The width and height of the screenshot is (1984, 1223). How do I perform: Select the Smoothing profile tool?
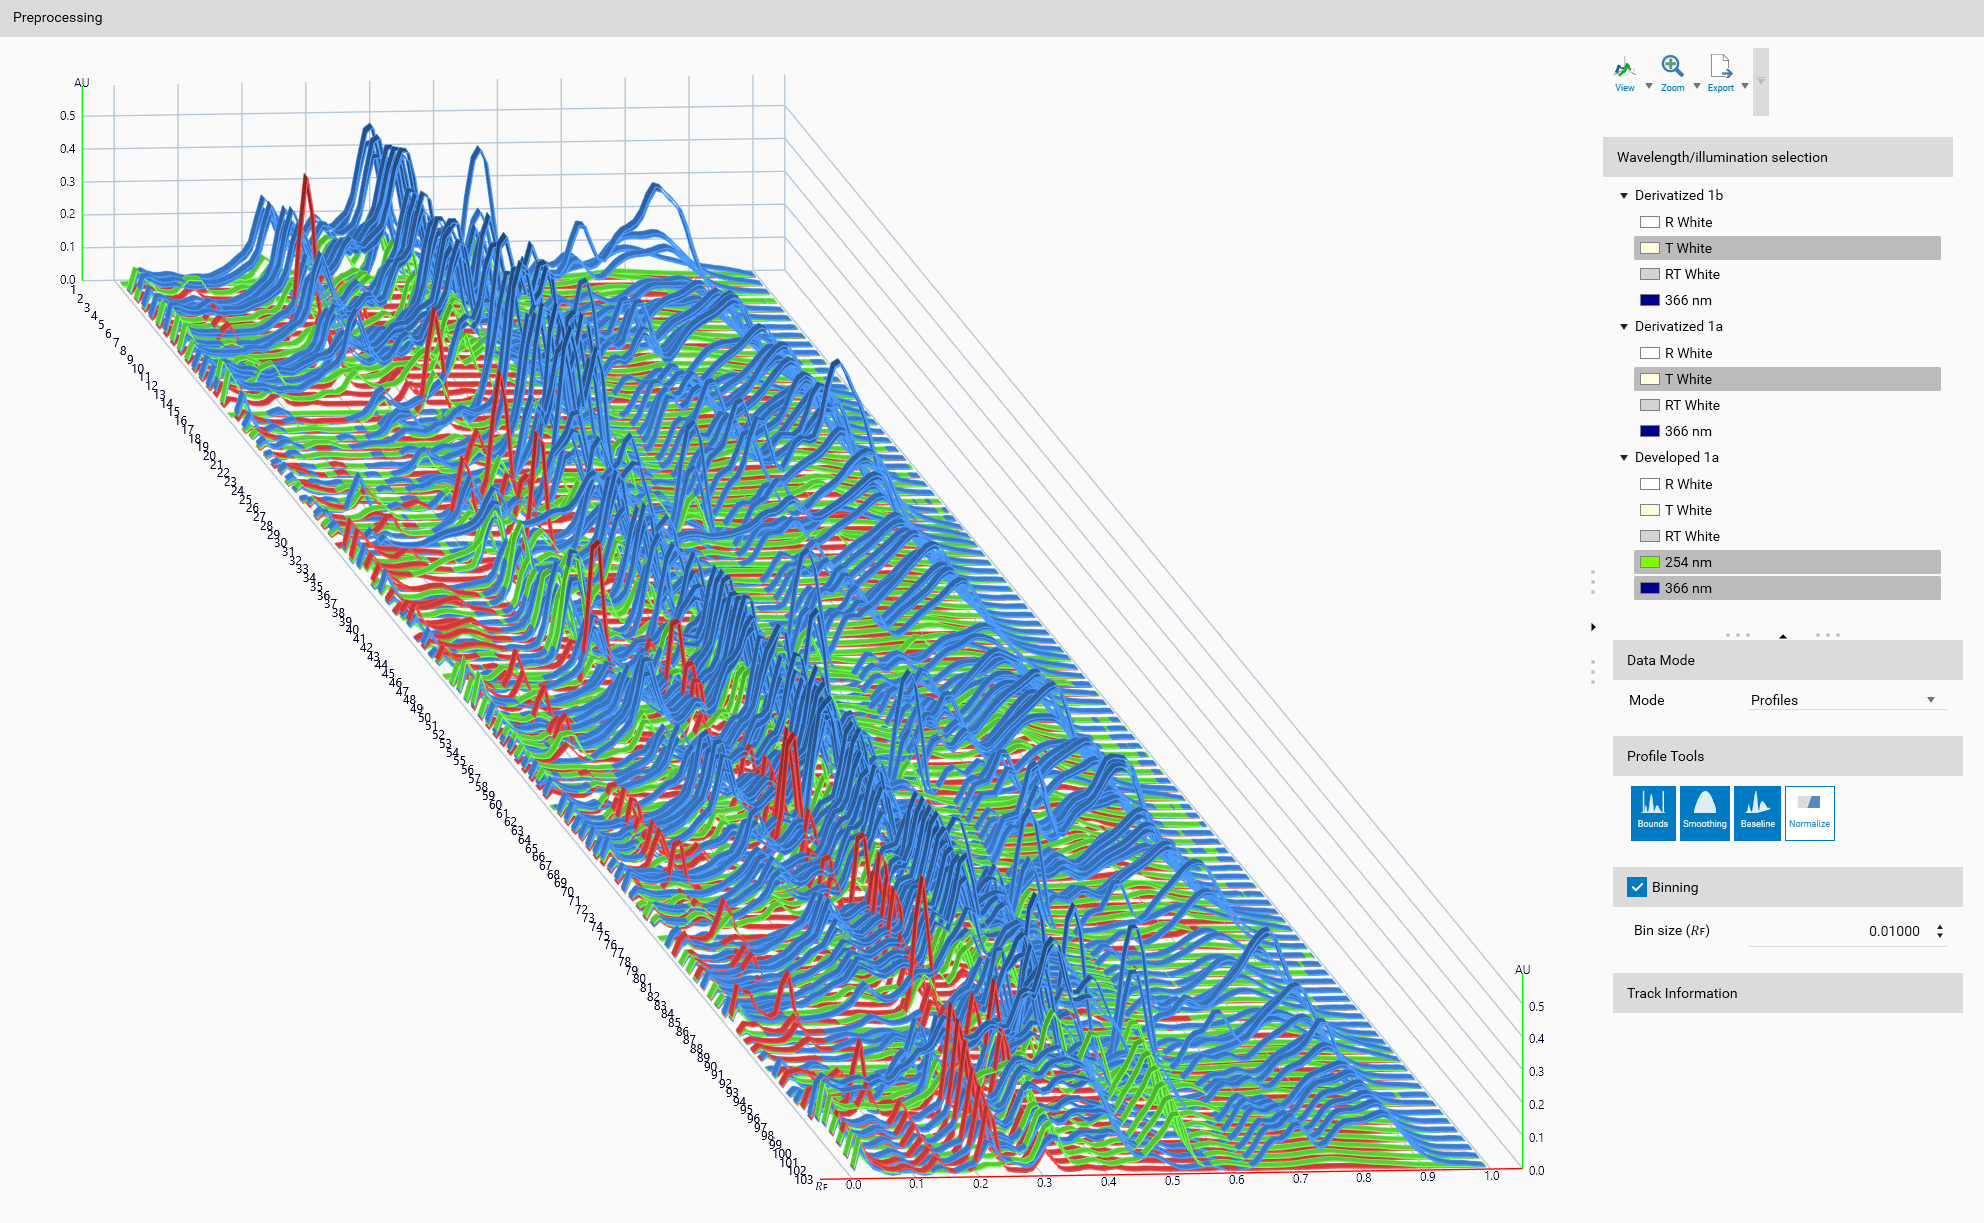pos(1704,812)
